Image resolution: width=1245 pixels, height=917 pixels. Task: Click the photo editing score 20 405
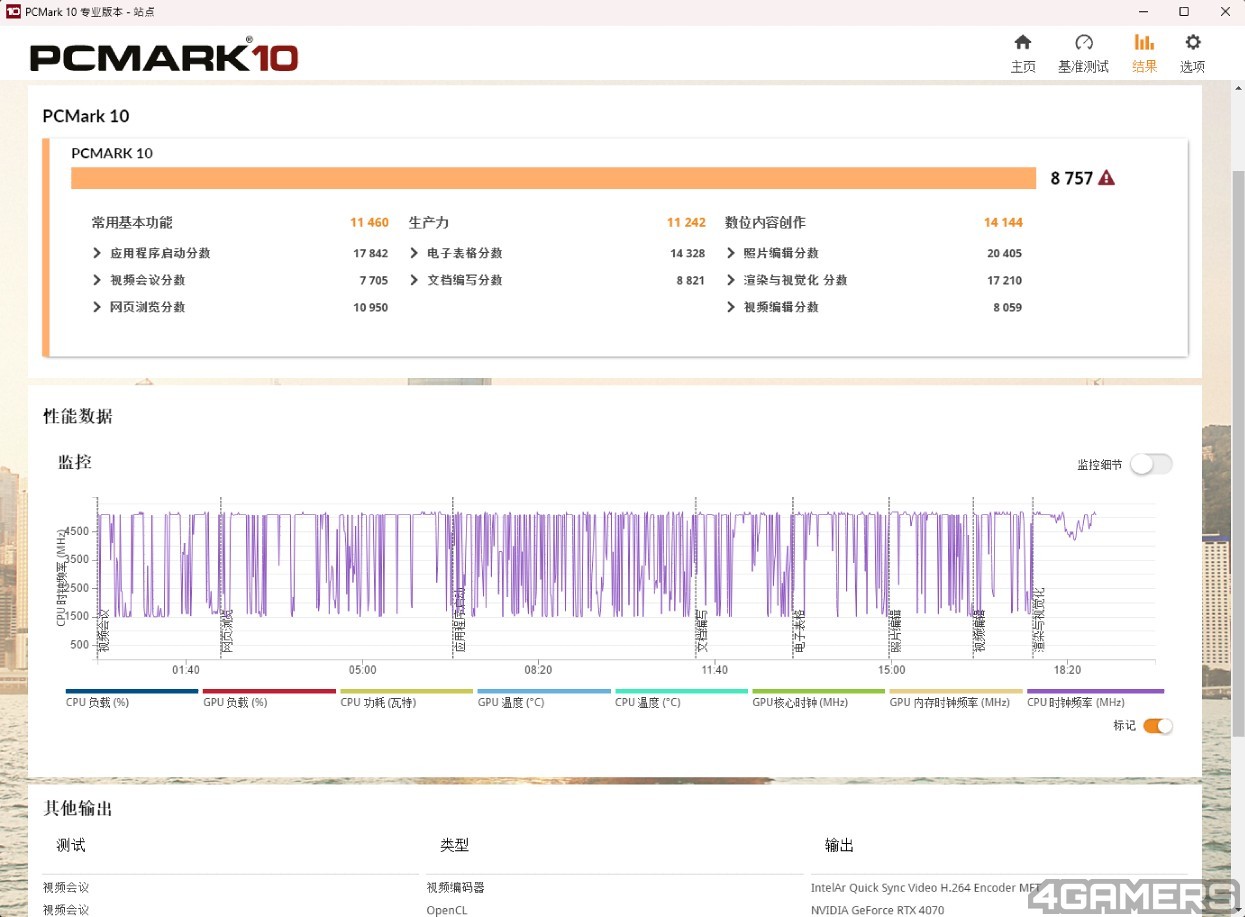point(1004,253)
